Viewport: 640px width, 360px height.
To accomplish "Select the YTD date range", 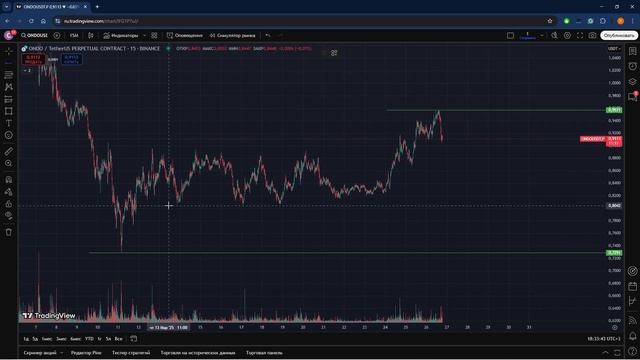I will coord(89,339).
